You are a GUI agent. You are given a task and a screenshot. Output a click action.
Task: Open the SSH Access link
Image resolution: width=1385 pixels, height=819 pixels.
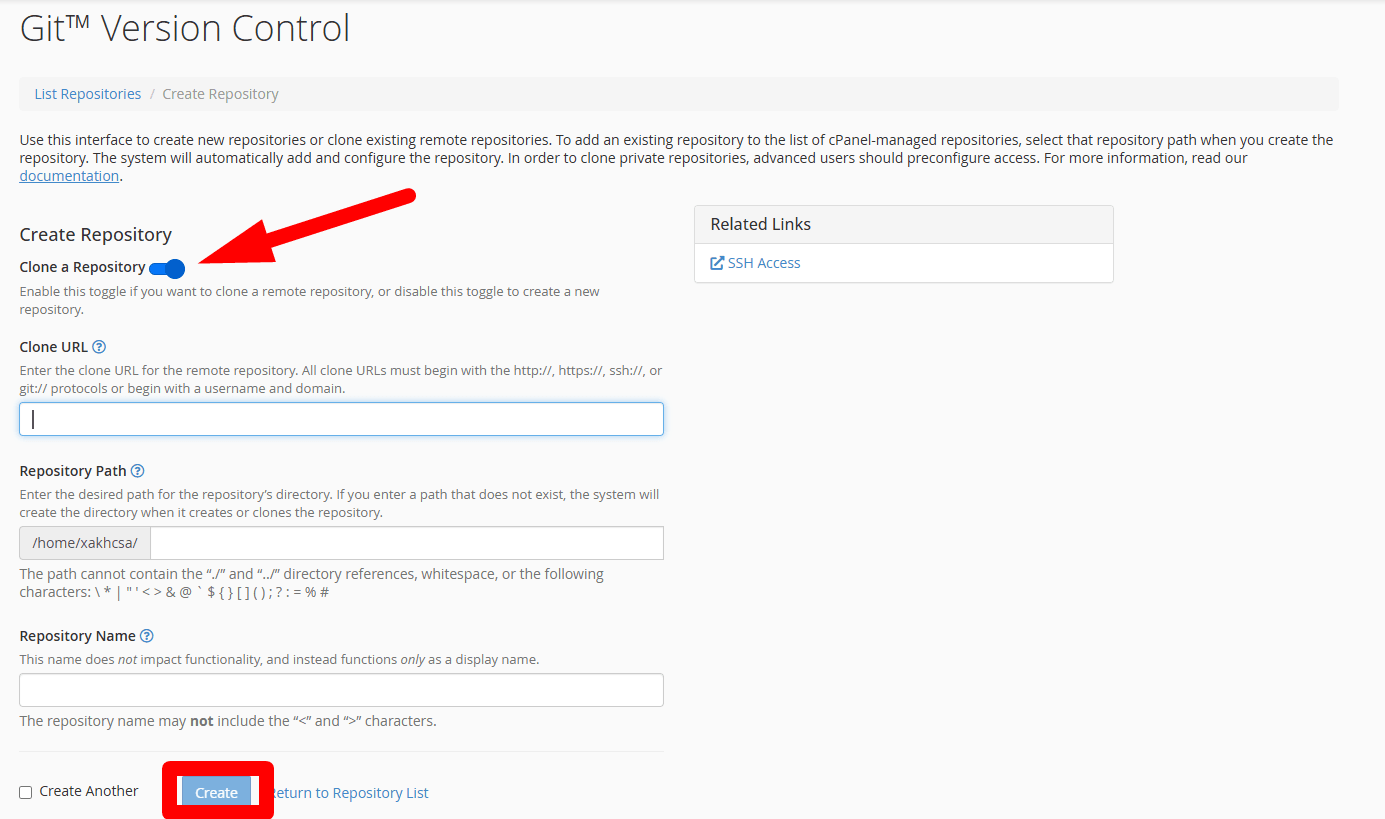[764, 263]
